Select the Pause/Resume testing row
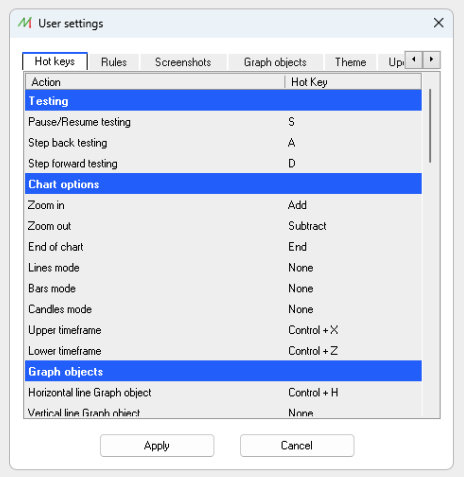The height and width of the screenshot is (477, 464). click(223, 122)
